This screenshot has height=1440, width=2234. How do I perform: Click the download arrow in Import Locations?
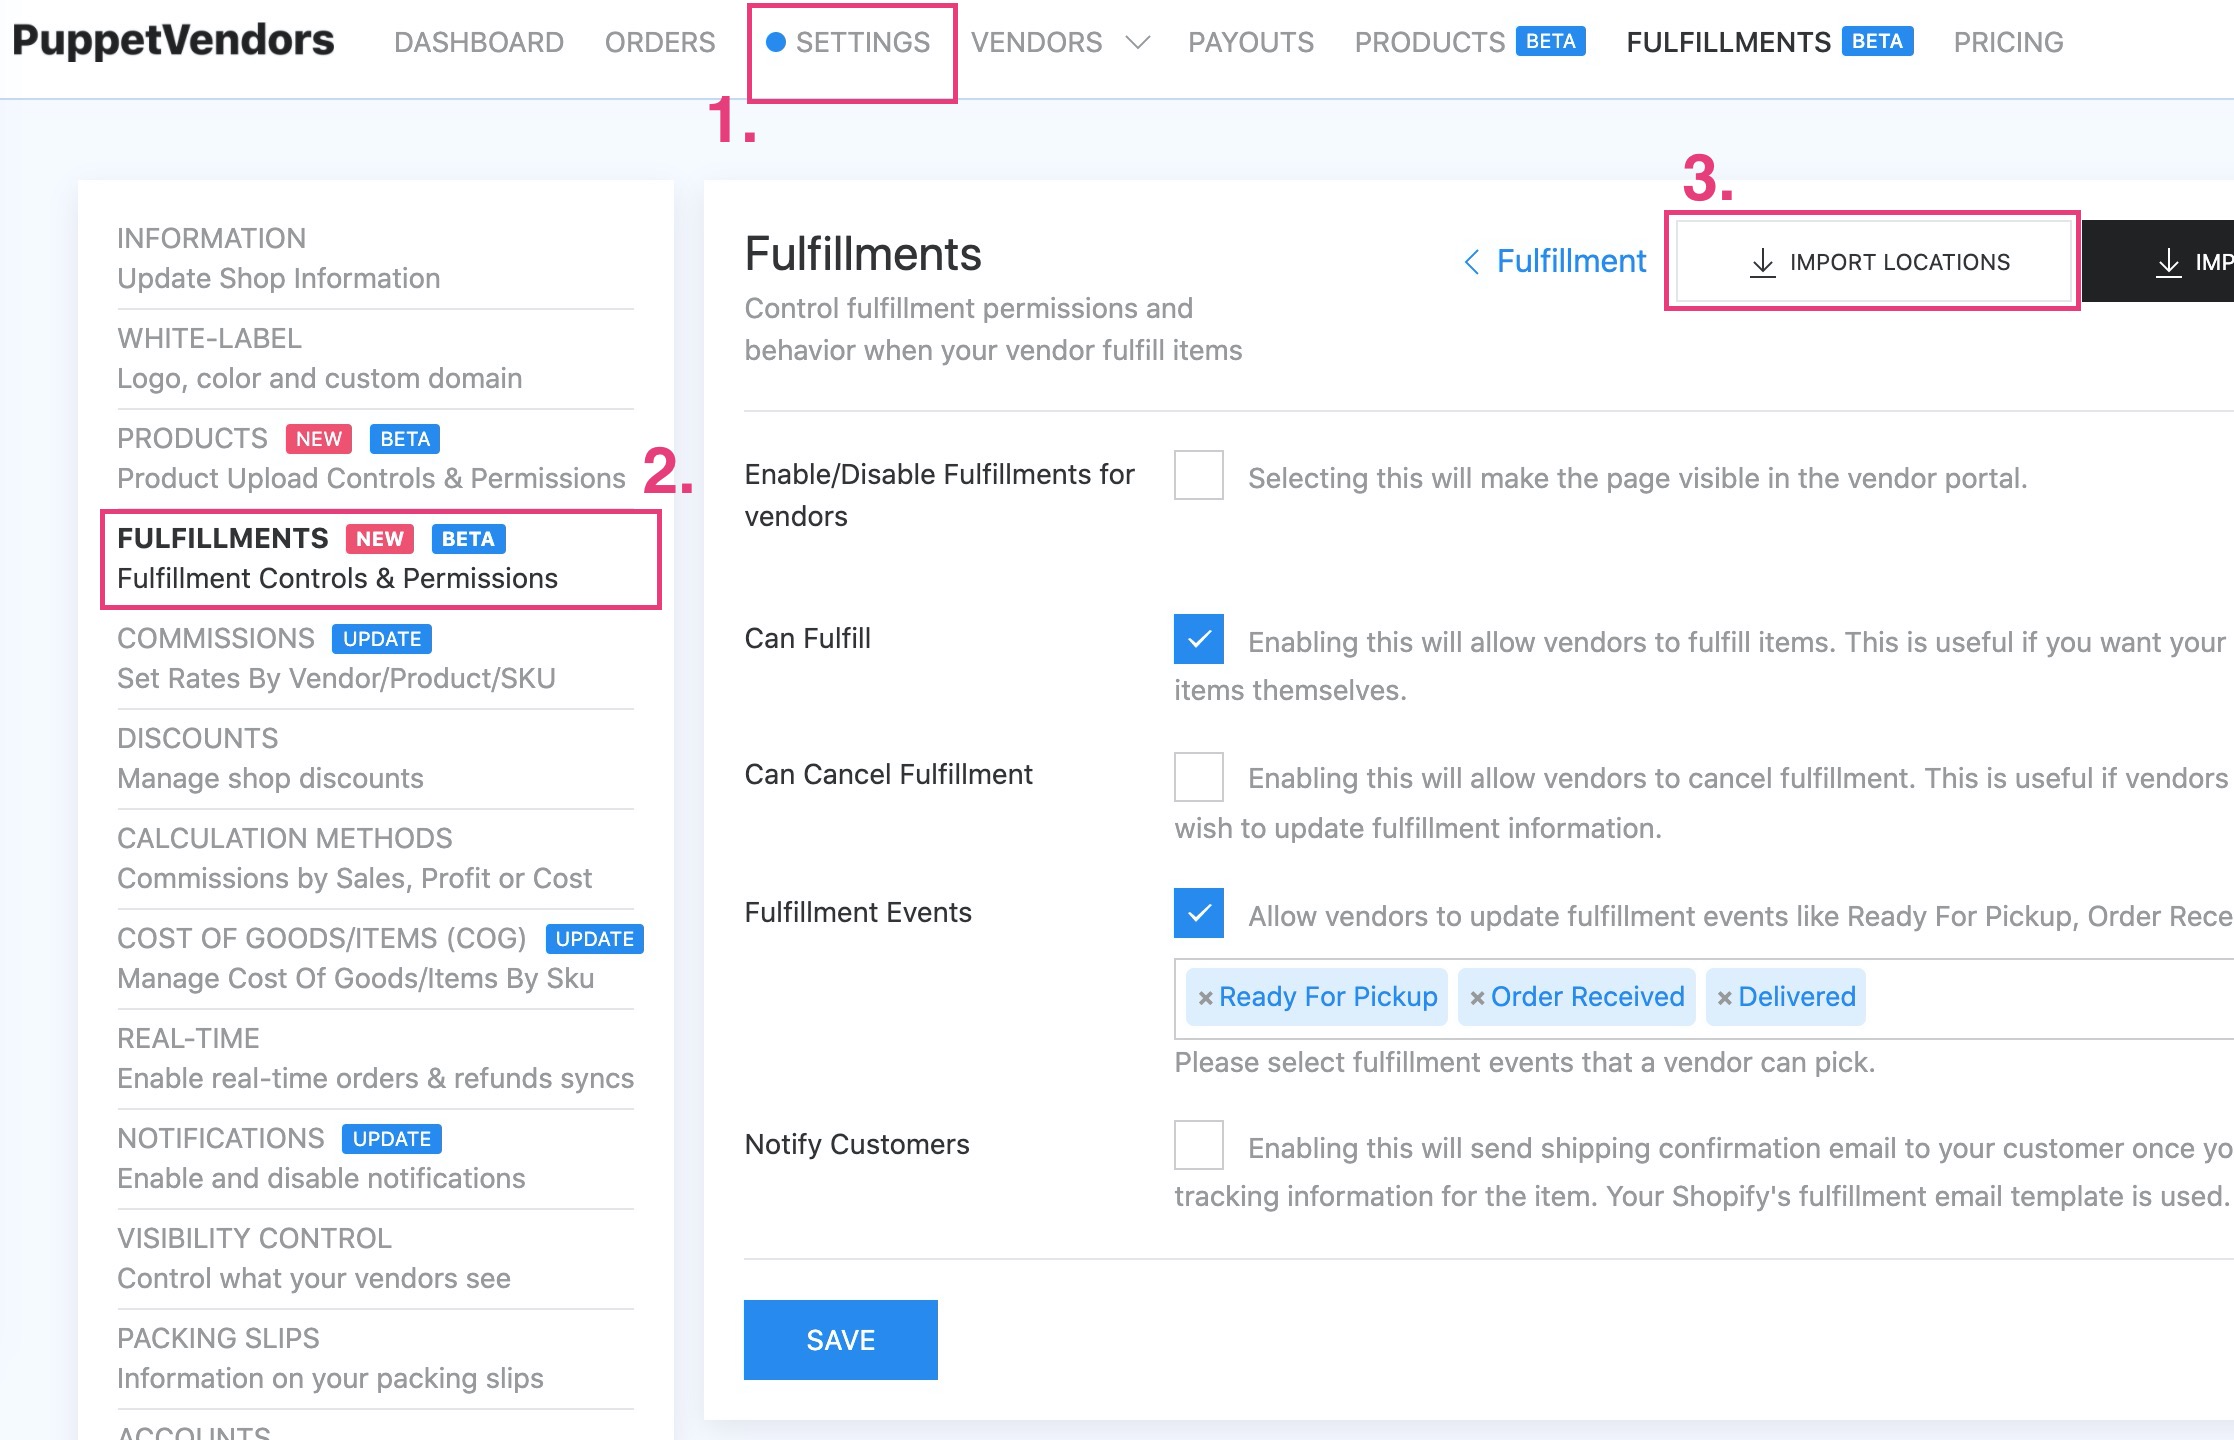pyautogui.click(x=1763, y=263)
